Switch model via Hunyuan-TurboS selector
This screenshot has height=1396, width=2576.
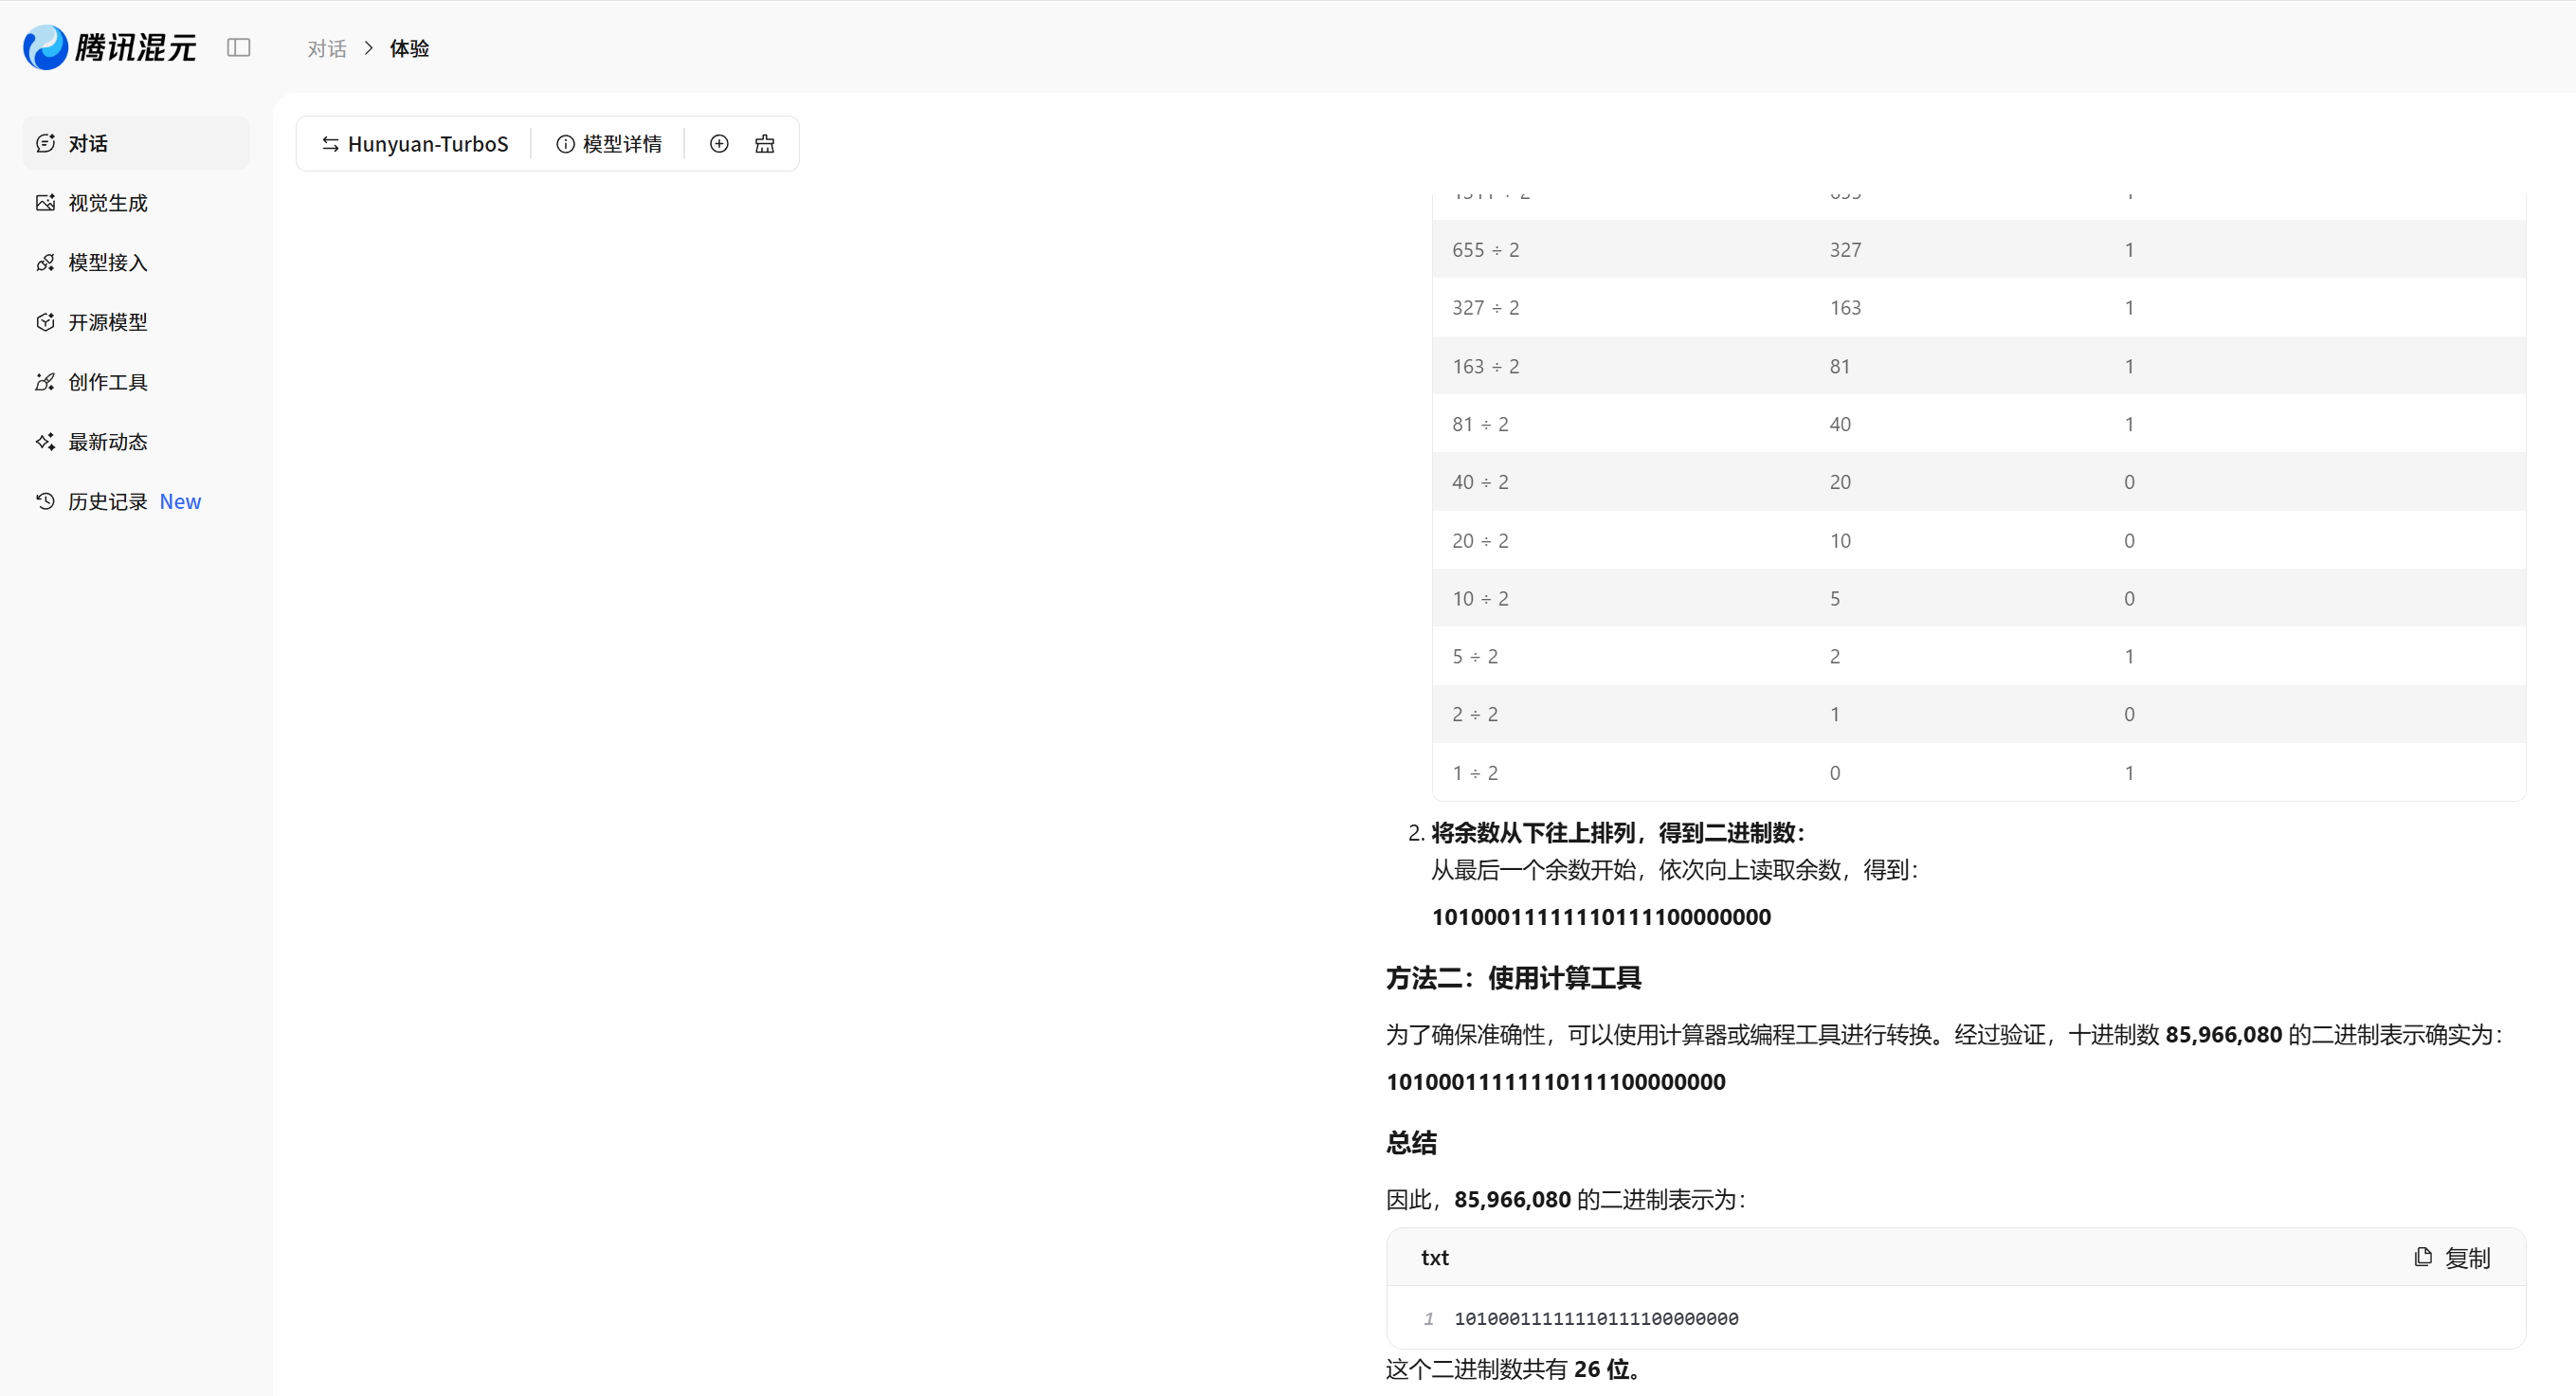point(415,144)
